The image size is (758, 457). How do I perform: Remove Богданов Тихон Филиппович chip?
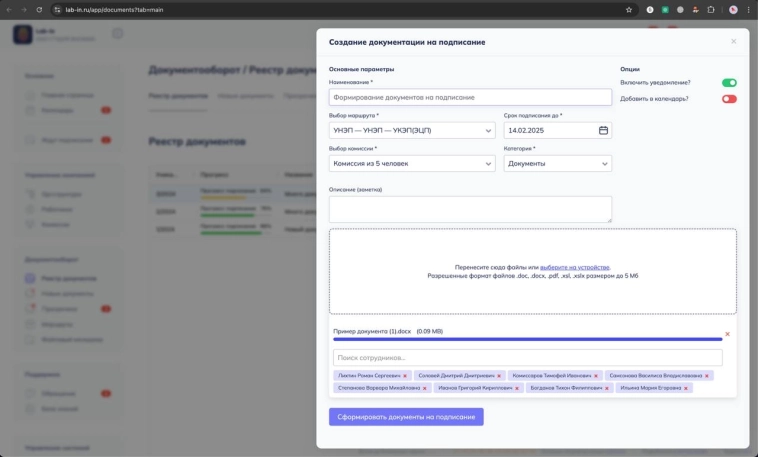coord(609,387)
